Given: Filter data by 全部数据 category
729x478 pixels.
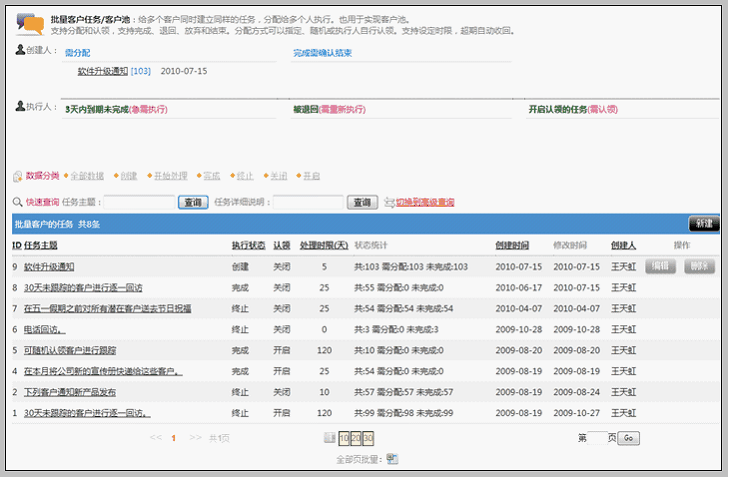Looking at the screenshot, I should point(86,176).
